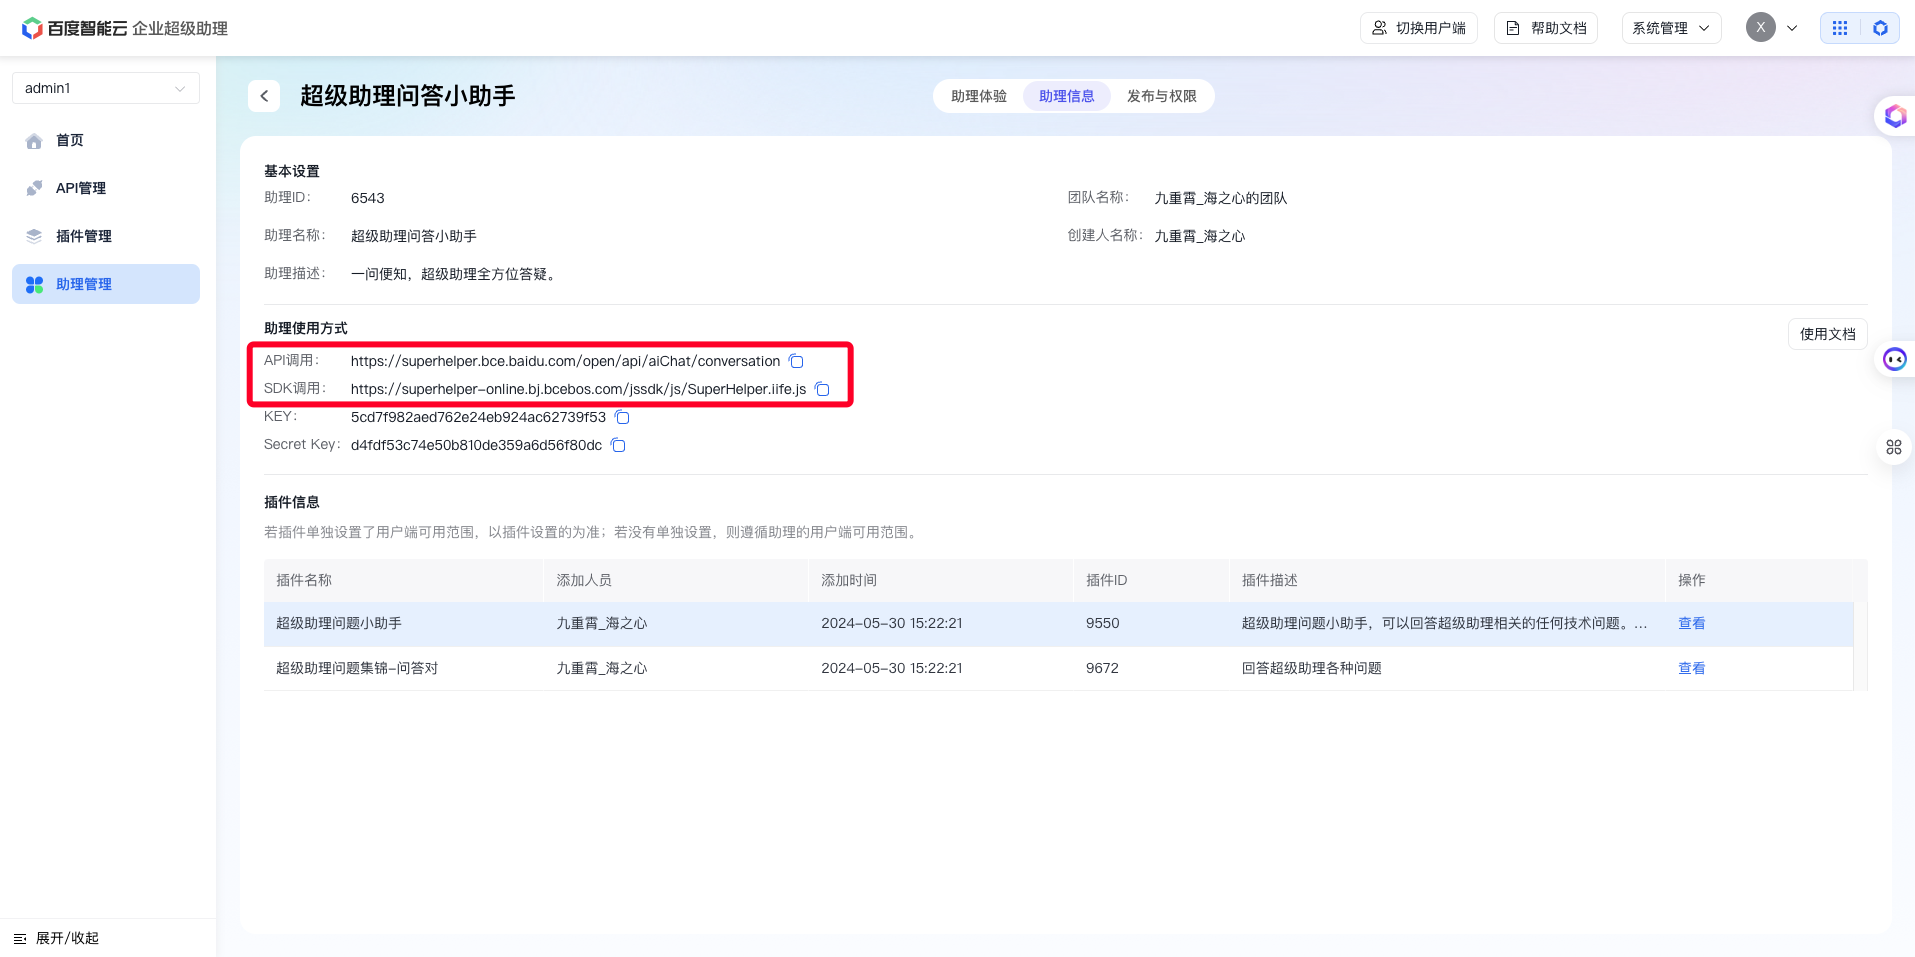Click the floating four-squares widget icon
The image size is (1915, 957).
(1894, 447)
